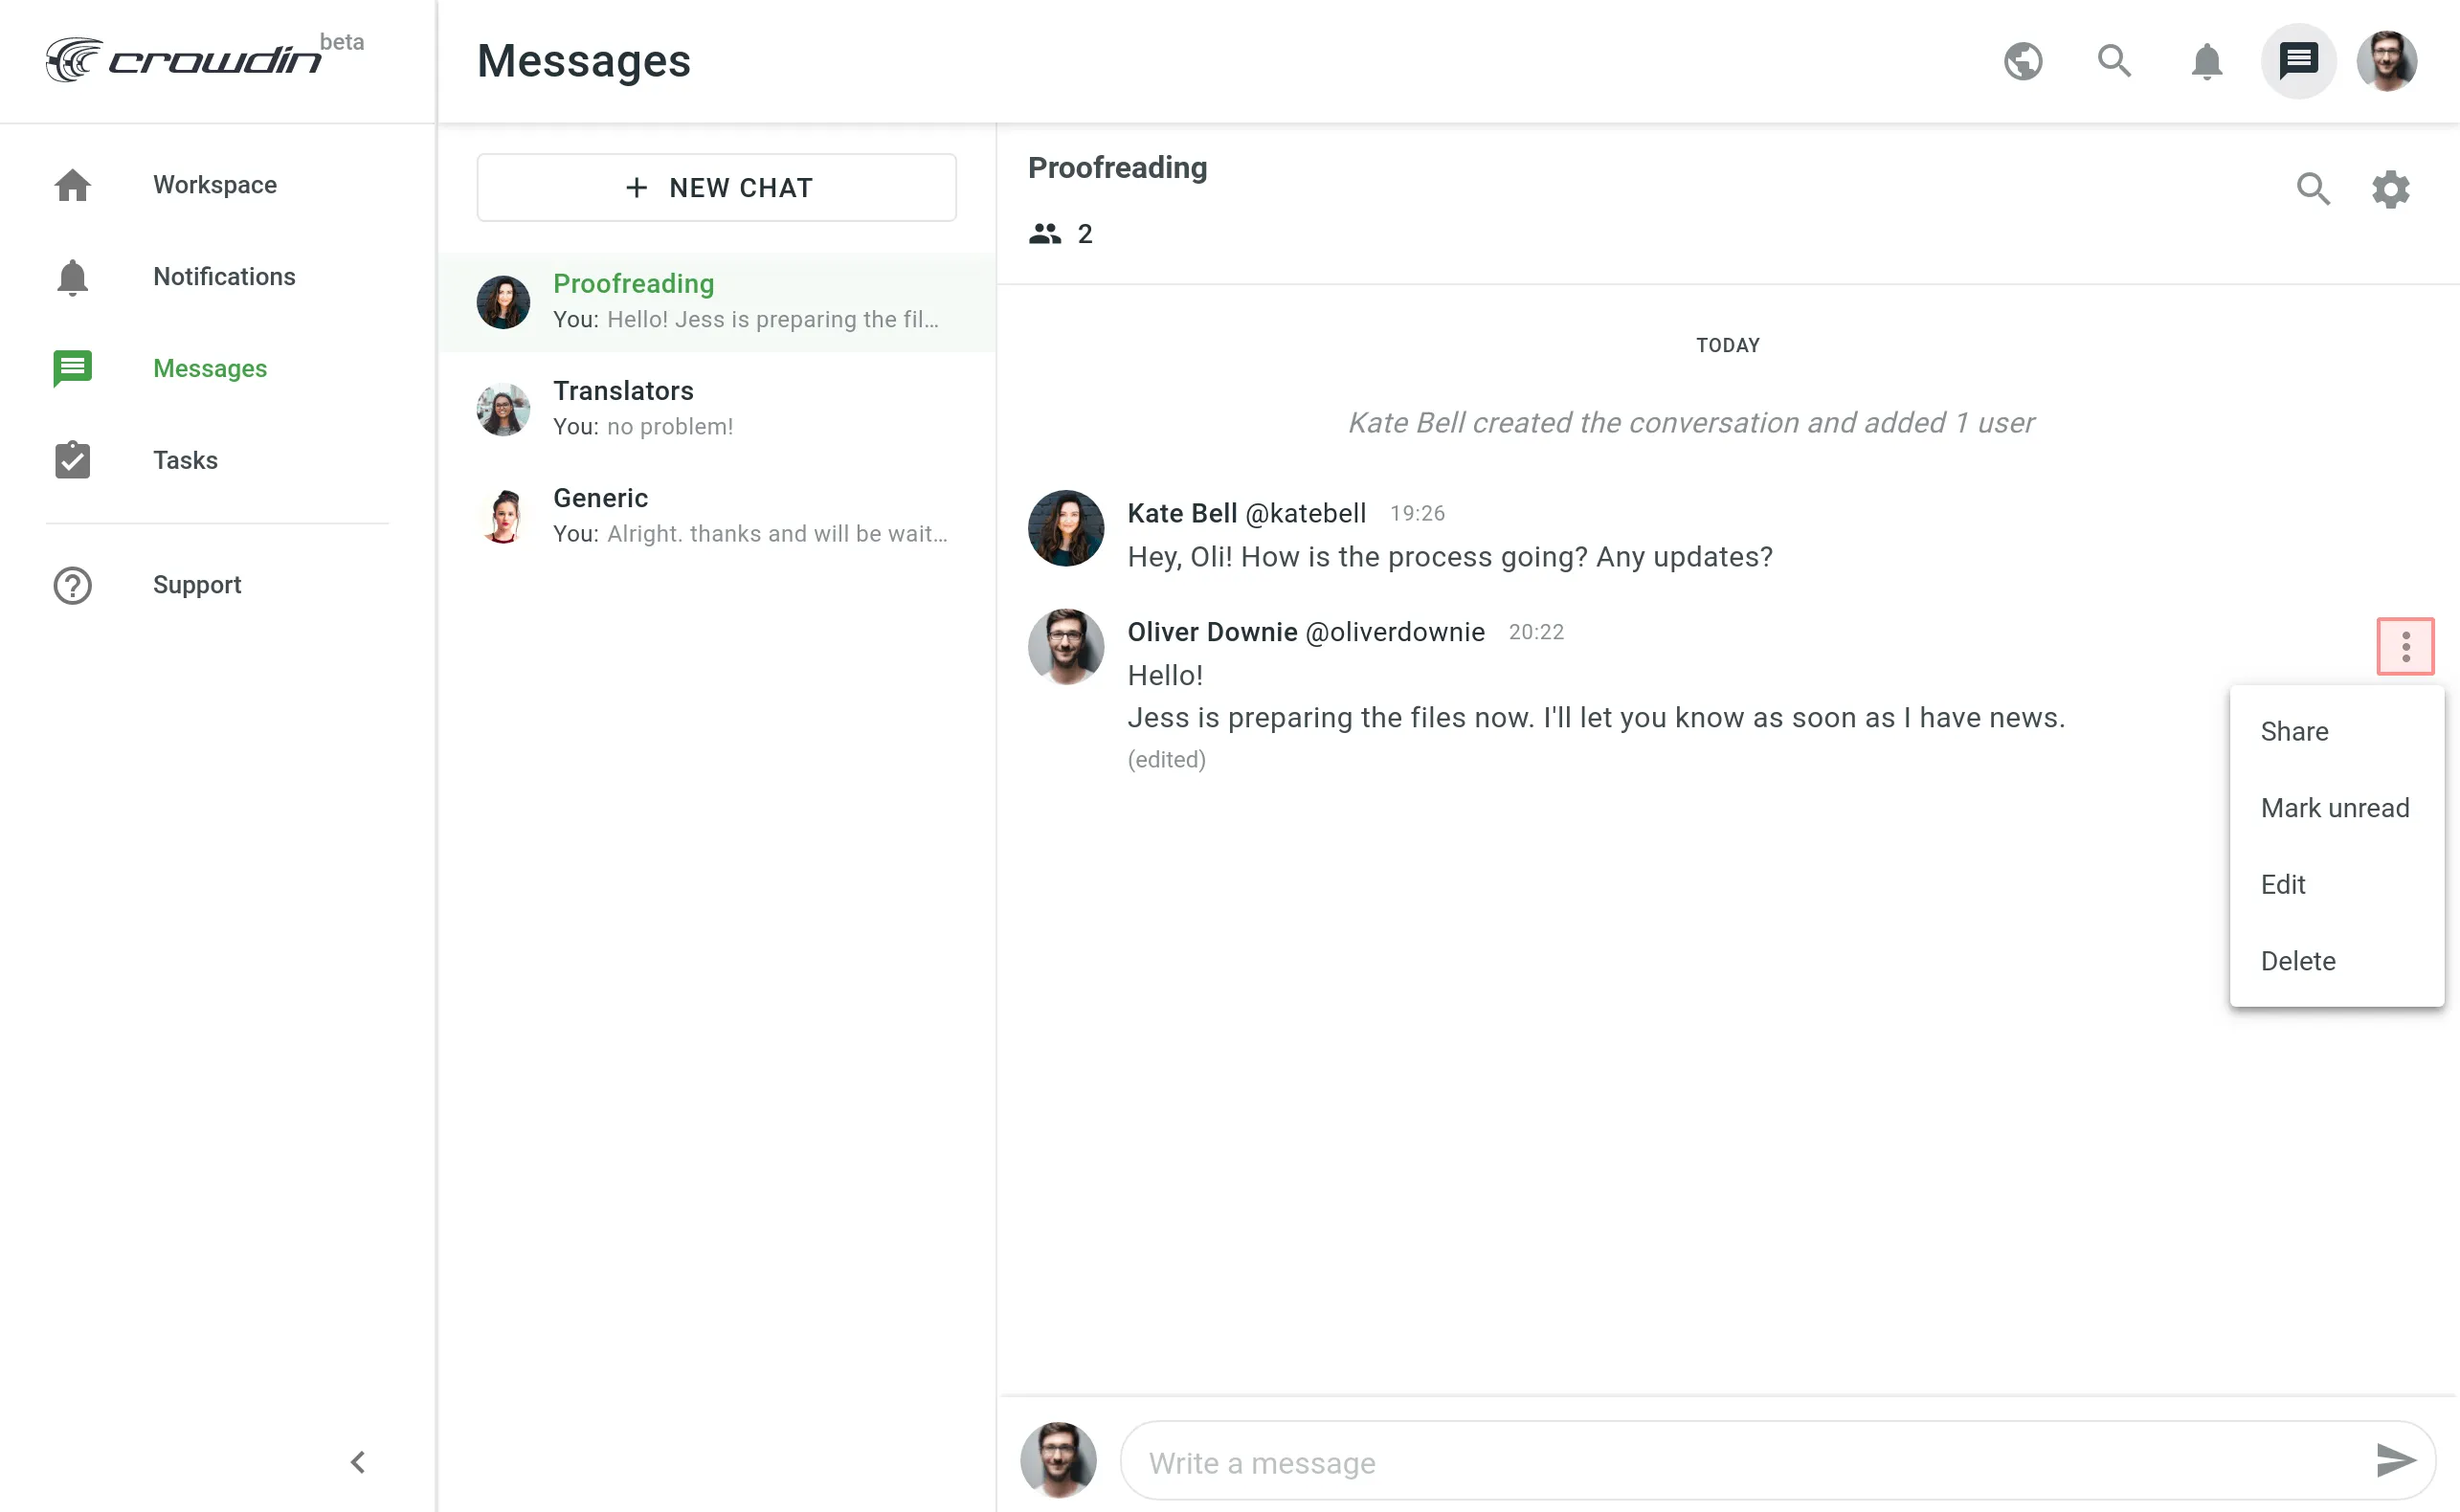Open Tasks from sidebar icon
2460x1512 pixels.
click(x=72, y=460)
